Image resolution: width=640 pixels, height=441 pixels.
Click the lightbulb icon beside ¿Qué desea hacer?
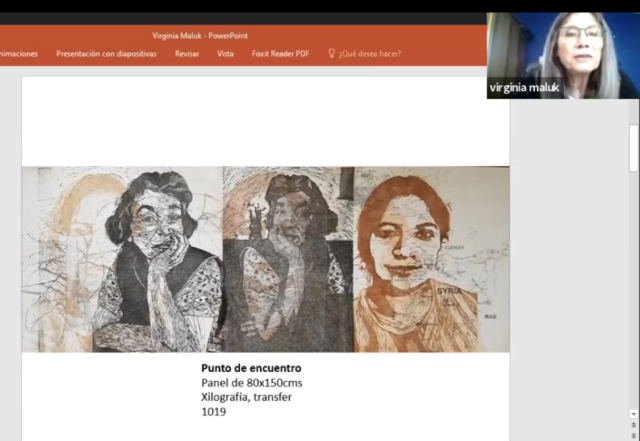[x=331, y=54]
